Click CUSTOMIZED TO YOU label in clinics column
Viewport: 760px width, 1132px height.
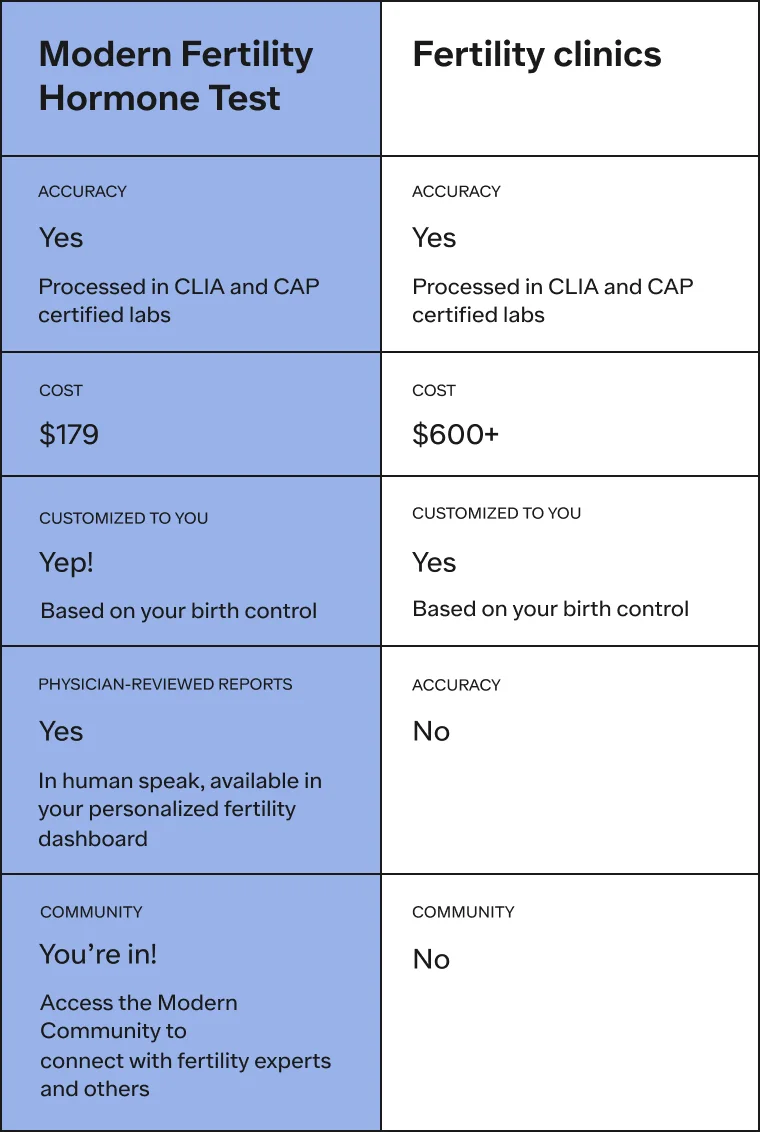coord(496,513)
